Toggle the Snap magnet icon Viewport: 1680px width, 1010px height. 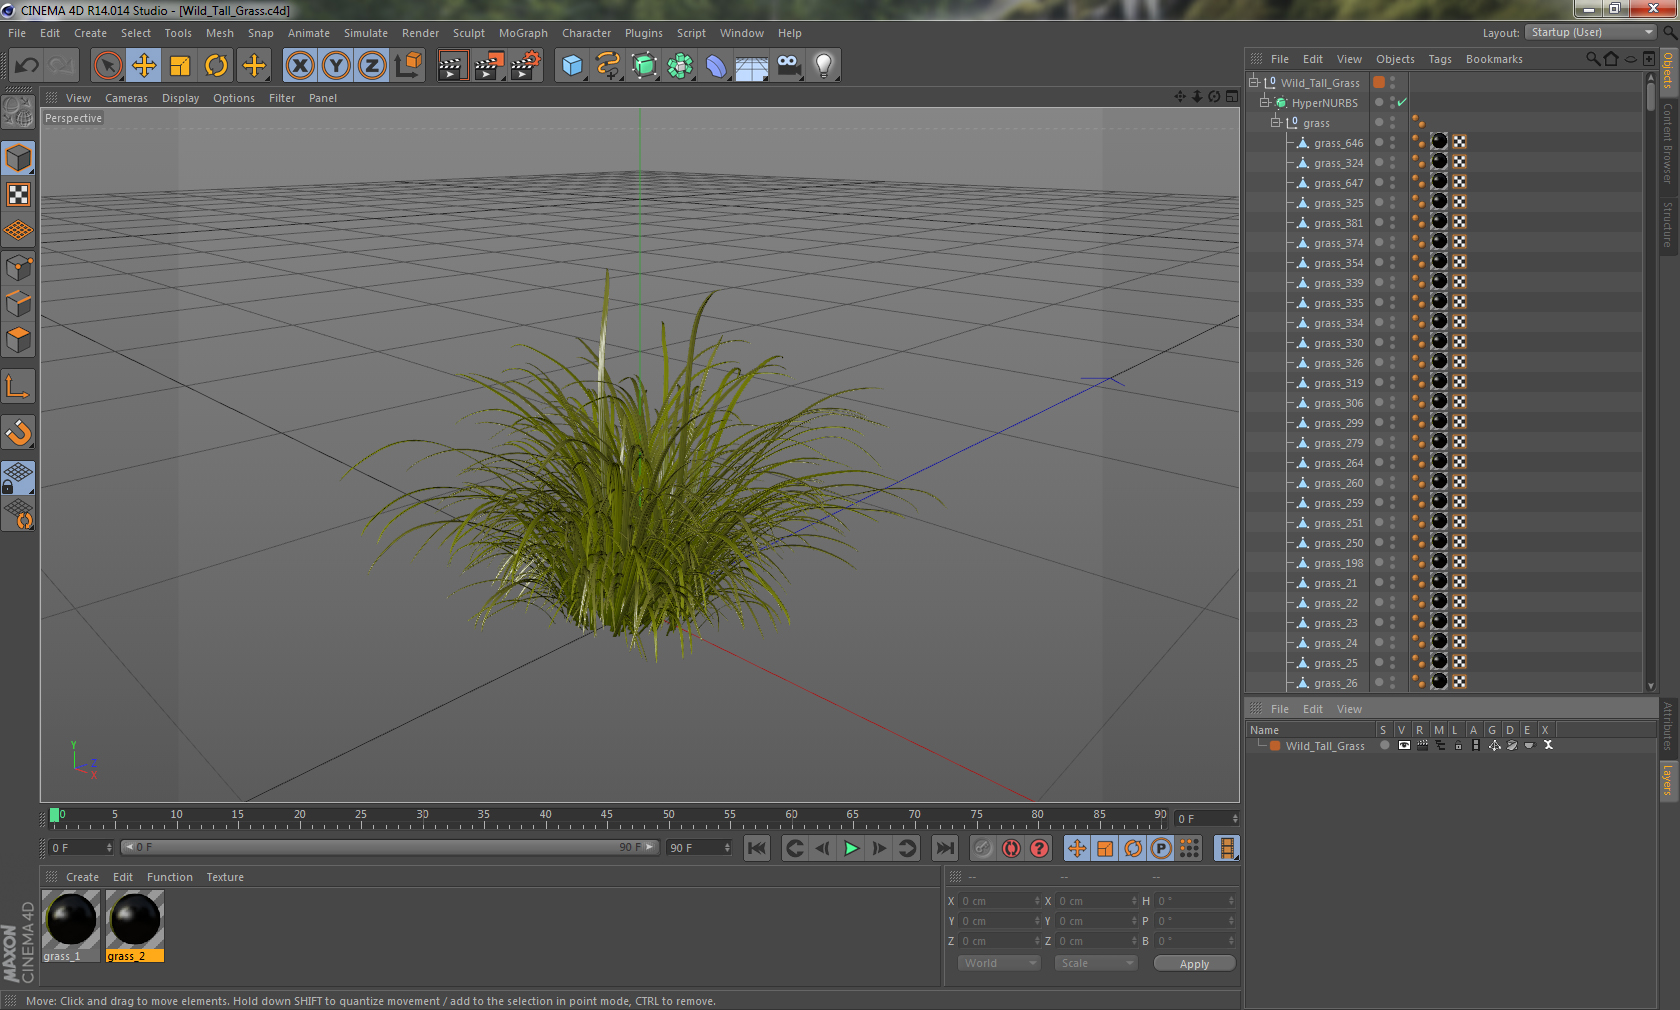(18, 432)
